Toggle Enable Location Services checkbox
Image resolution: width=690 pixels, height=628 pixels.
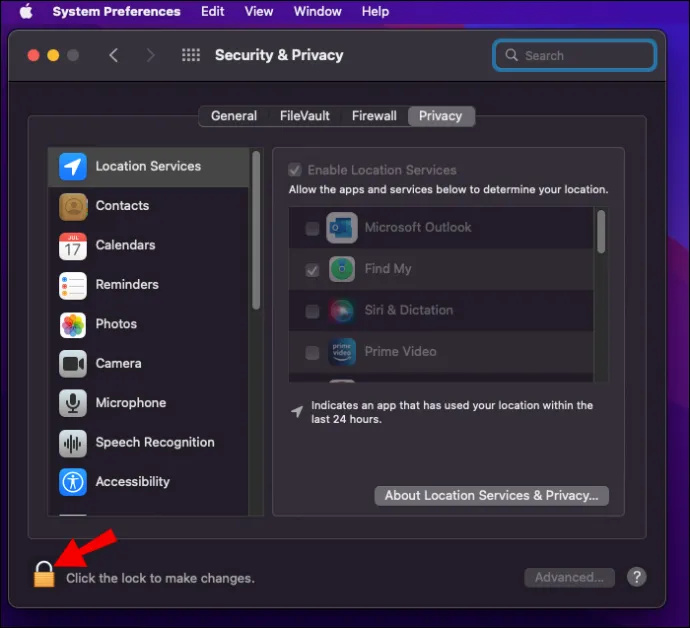tap(295, 170)
